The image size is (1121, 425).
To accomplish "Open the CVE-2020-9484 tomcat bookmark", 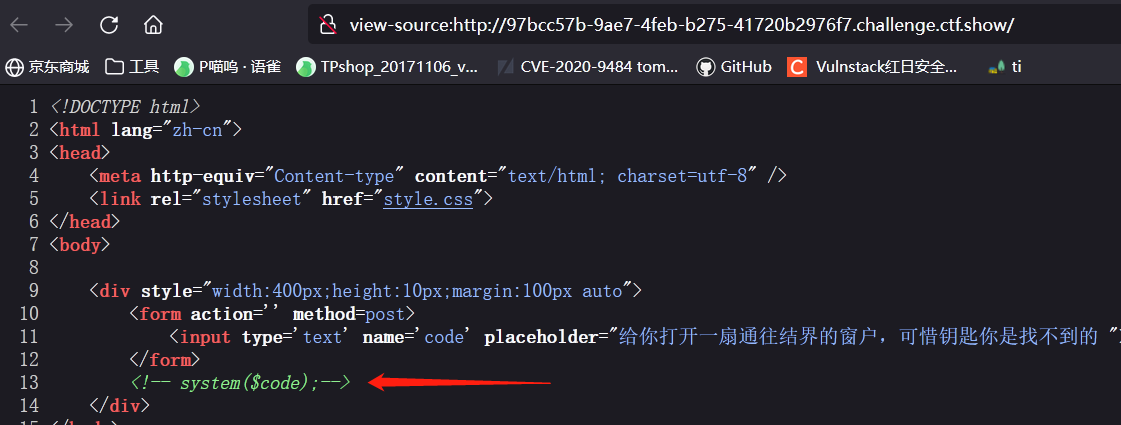I will point(587,67).
